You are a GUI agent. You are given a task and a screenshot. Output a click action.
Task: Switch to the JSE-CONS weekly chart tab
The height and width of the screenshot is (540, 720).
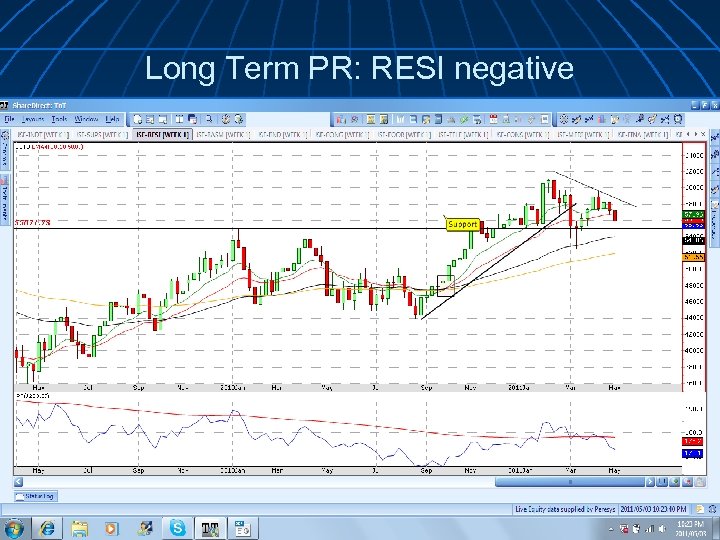523,135
